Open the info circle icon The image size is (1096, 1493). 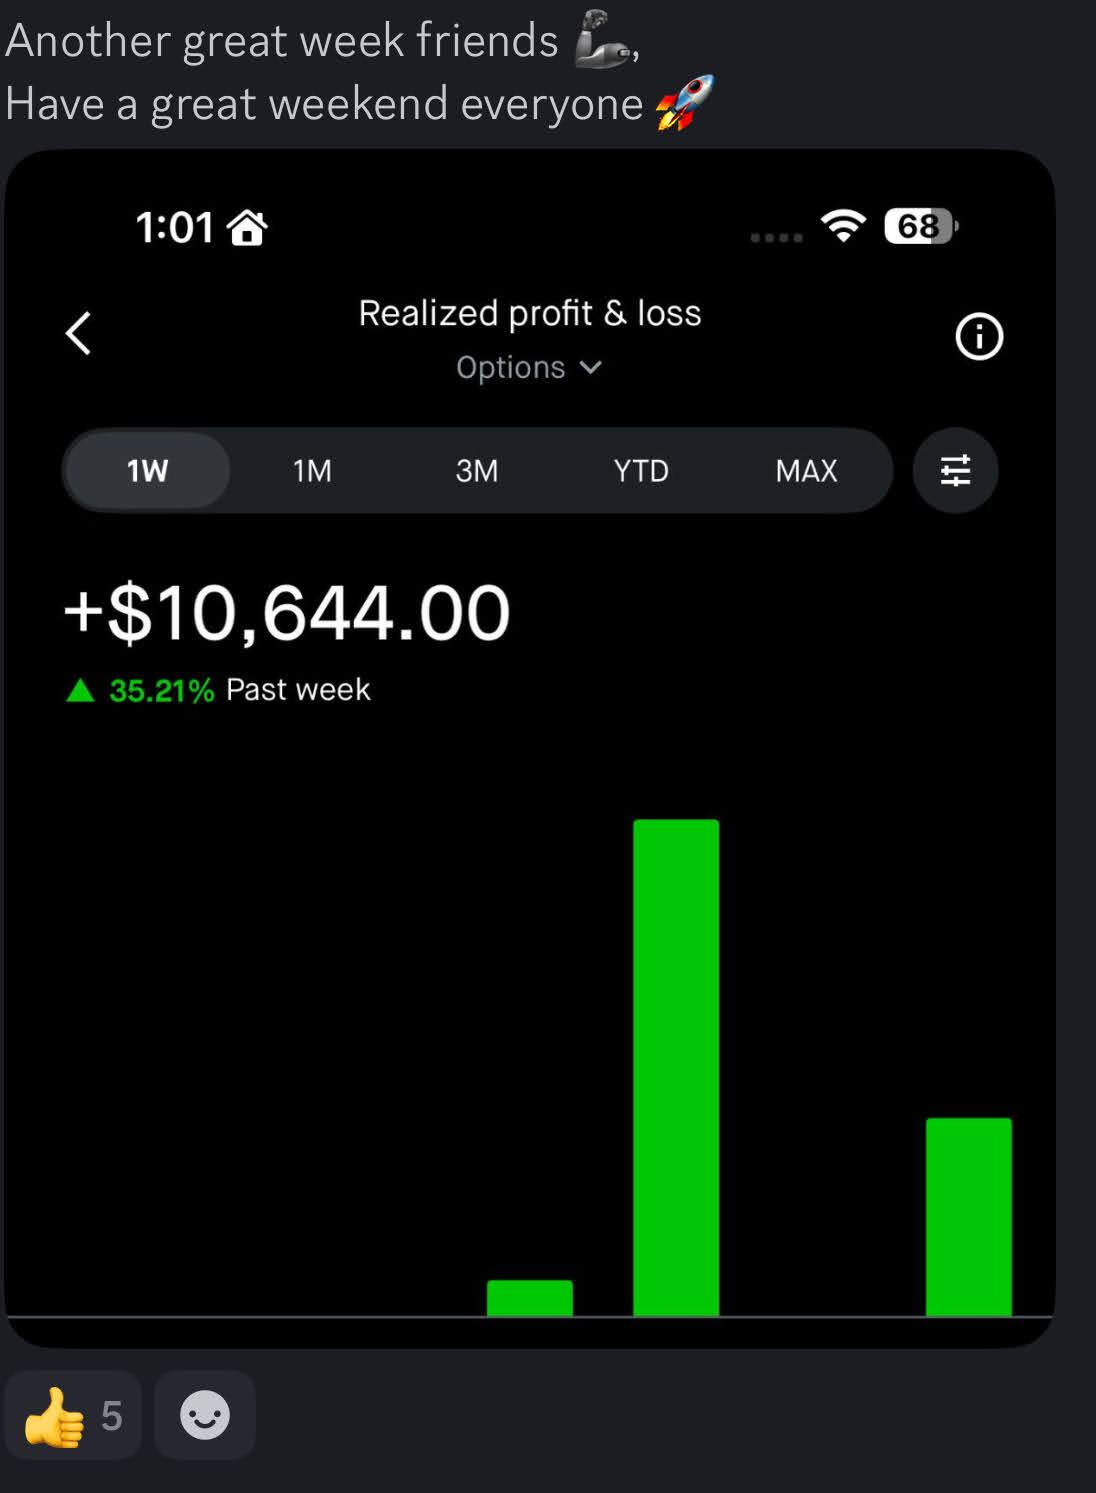point(978,337)
